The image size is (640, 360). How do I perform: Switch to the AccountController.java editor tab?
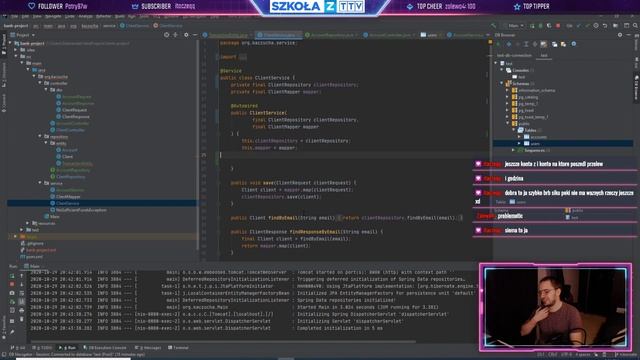click(389, 35)
